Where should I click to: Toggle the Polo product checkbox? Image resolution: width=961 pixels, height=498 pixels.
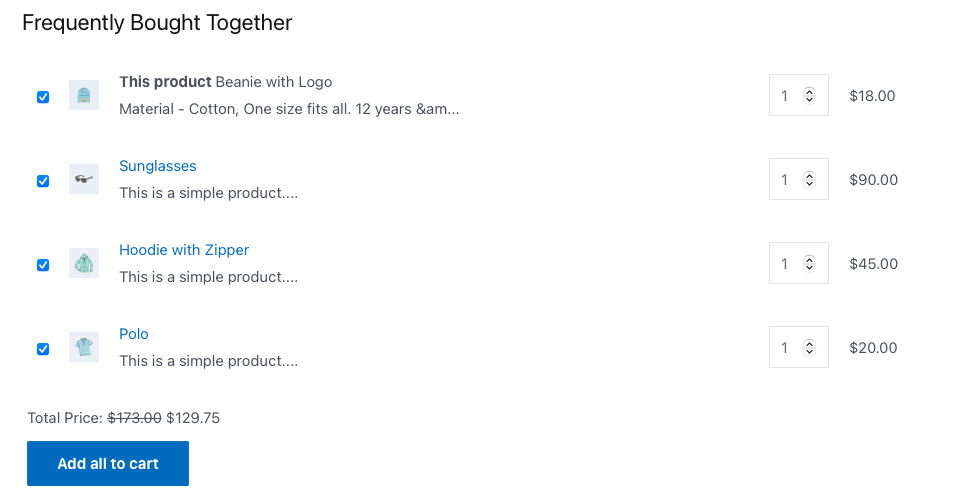[x=43, y=349]
